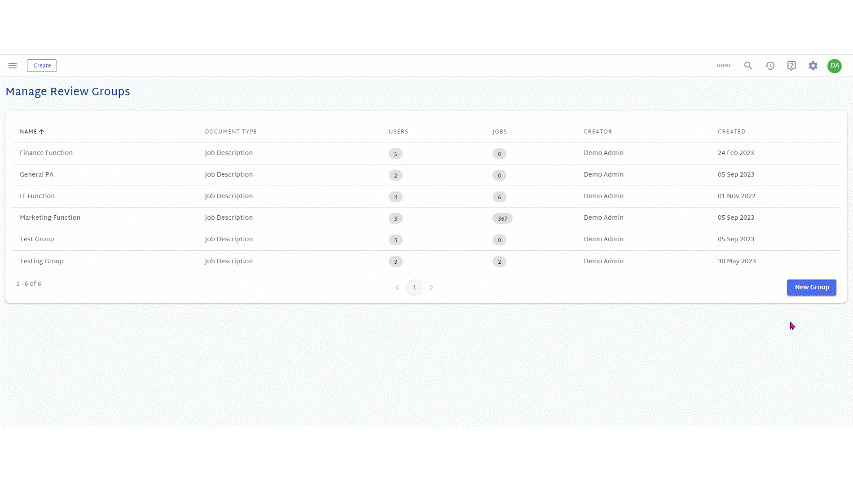
Task: Open the Marketing Function review group
Action: [x=50, y=218]
